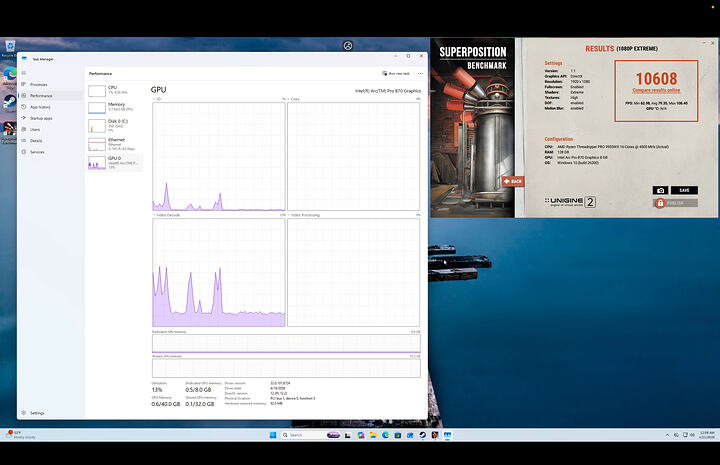Click the Dedicated GPU memory graph
This screenshot has width=720, height=465.
pyautogui.click(x=286, y=343)
